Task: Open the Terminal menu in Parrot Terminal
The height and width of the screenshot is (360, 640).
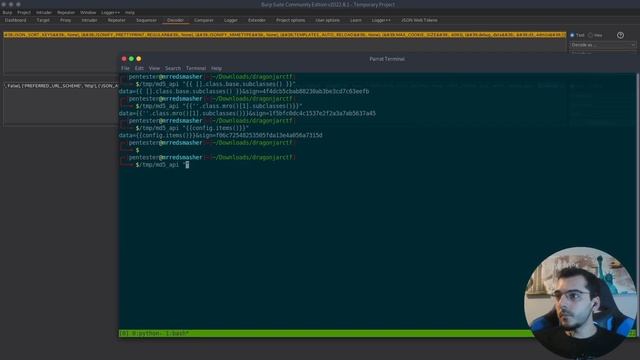Action: [196, 68]
